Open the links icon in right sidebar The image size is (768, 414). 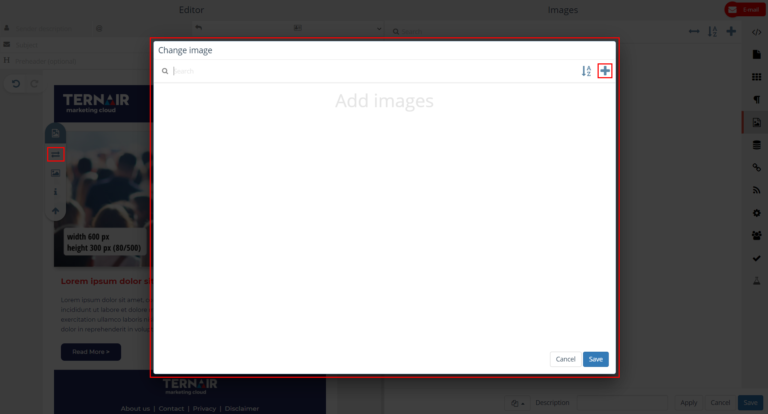pyautogui.click(x=757, y=168)
